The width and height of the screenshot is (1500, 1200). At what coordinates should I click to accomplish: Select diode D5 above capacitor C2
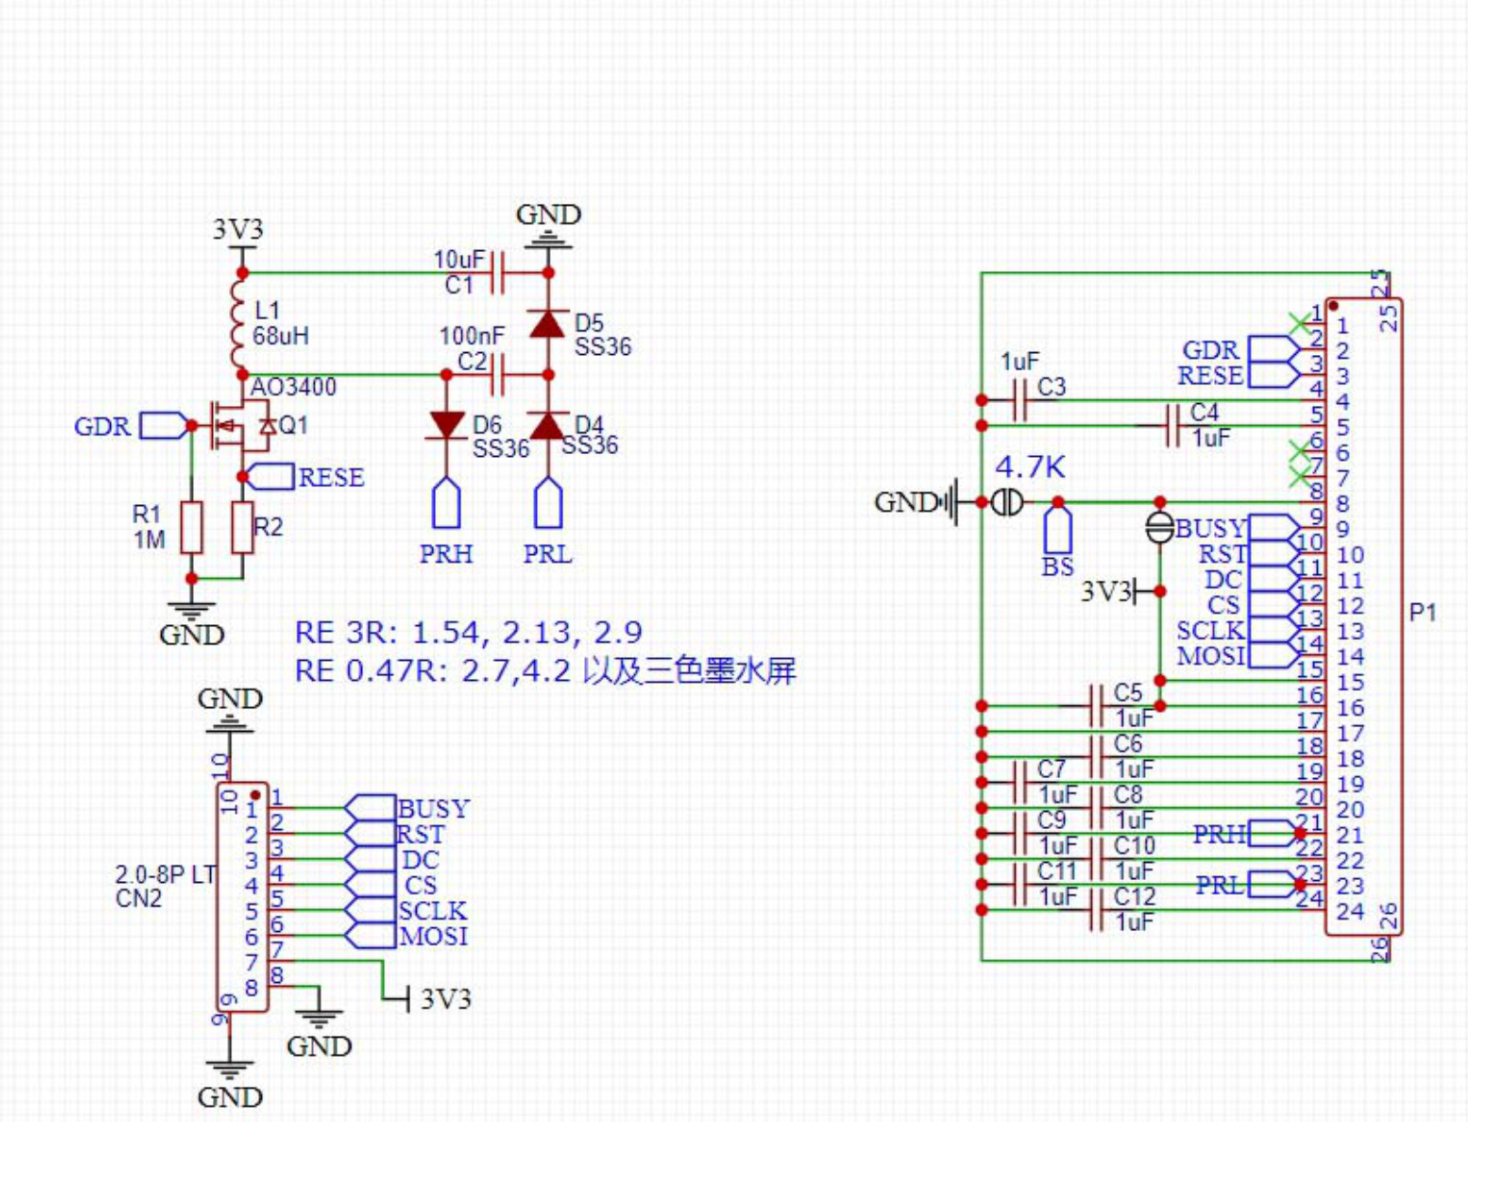coord(547,324)
